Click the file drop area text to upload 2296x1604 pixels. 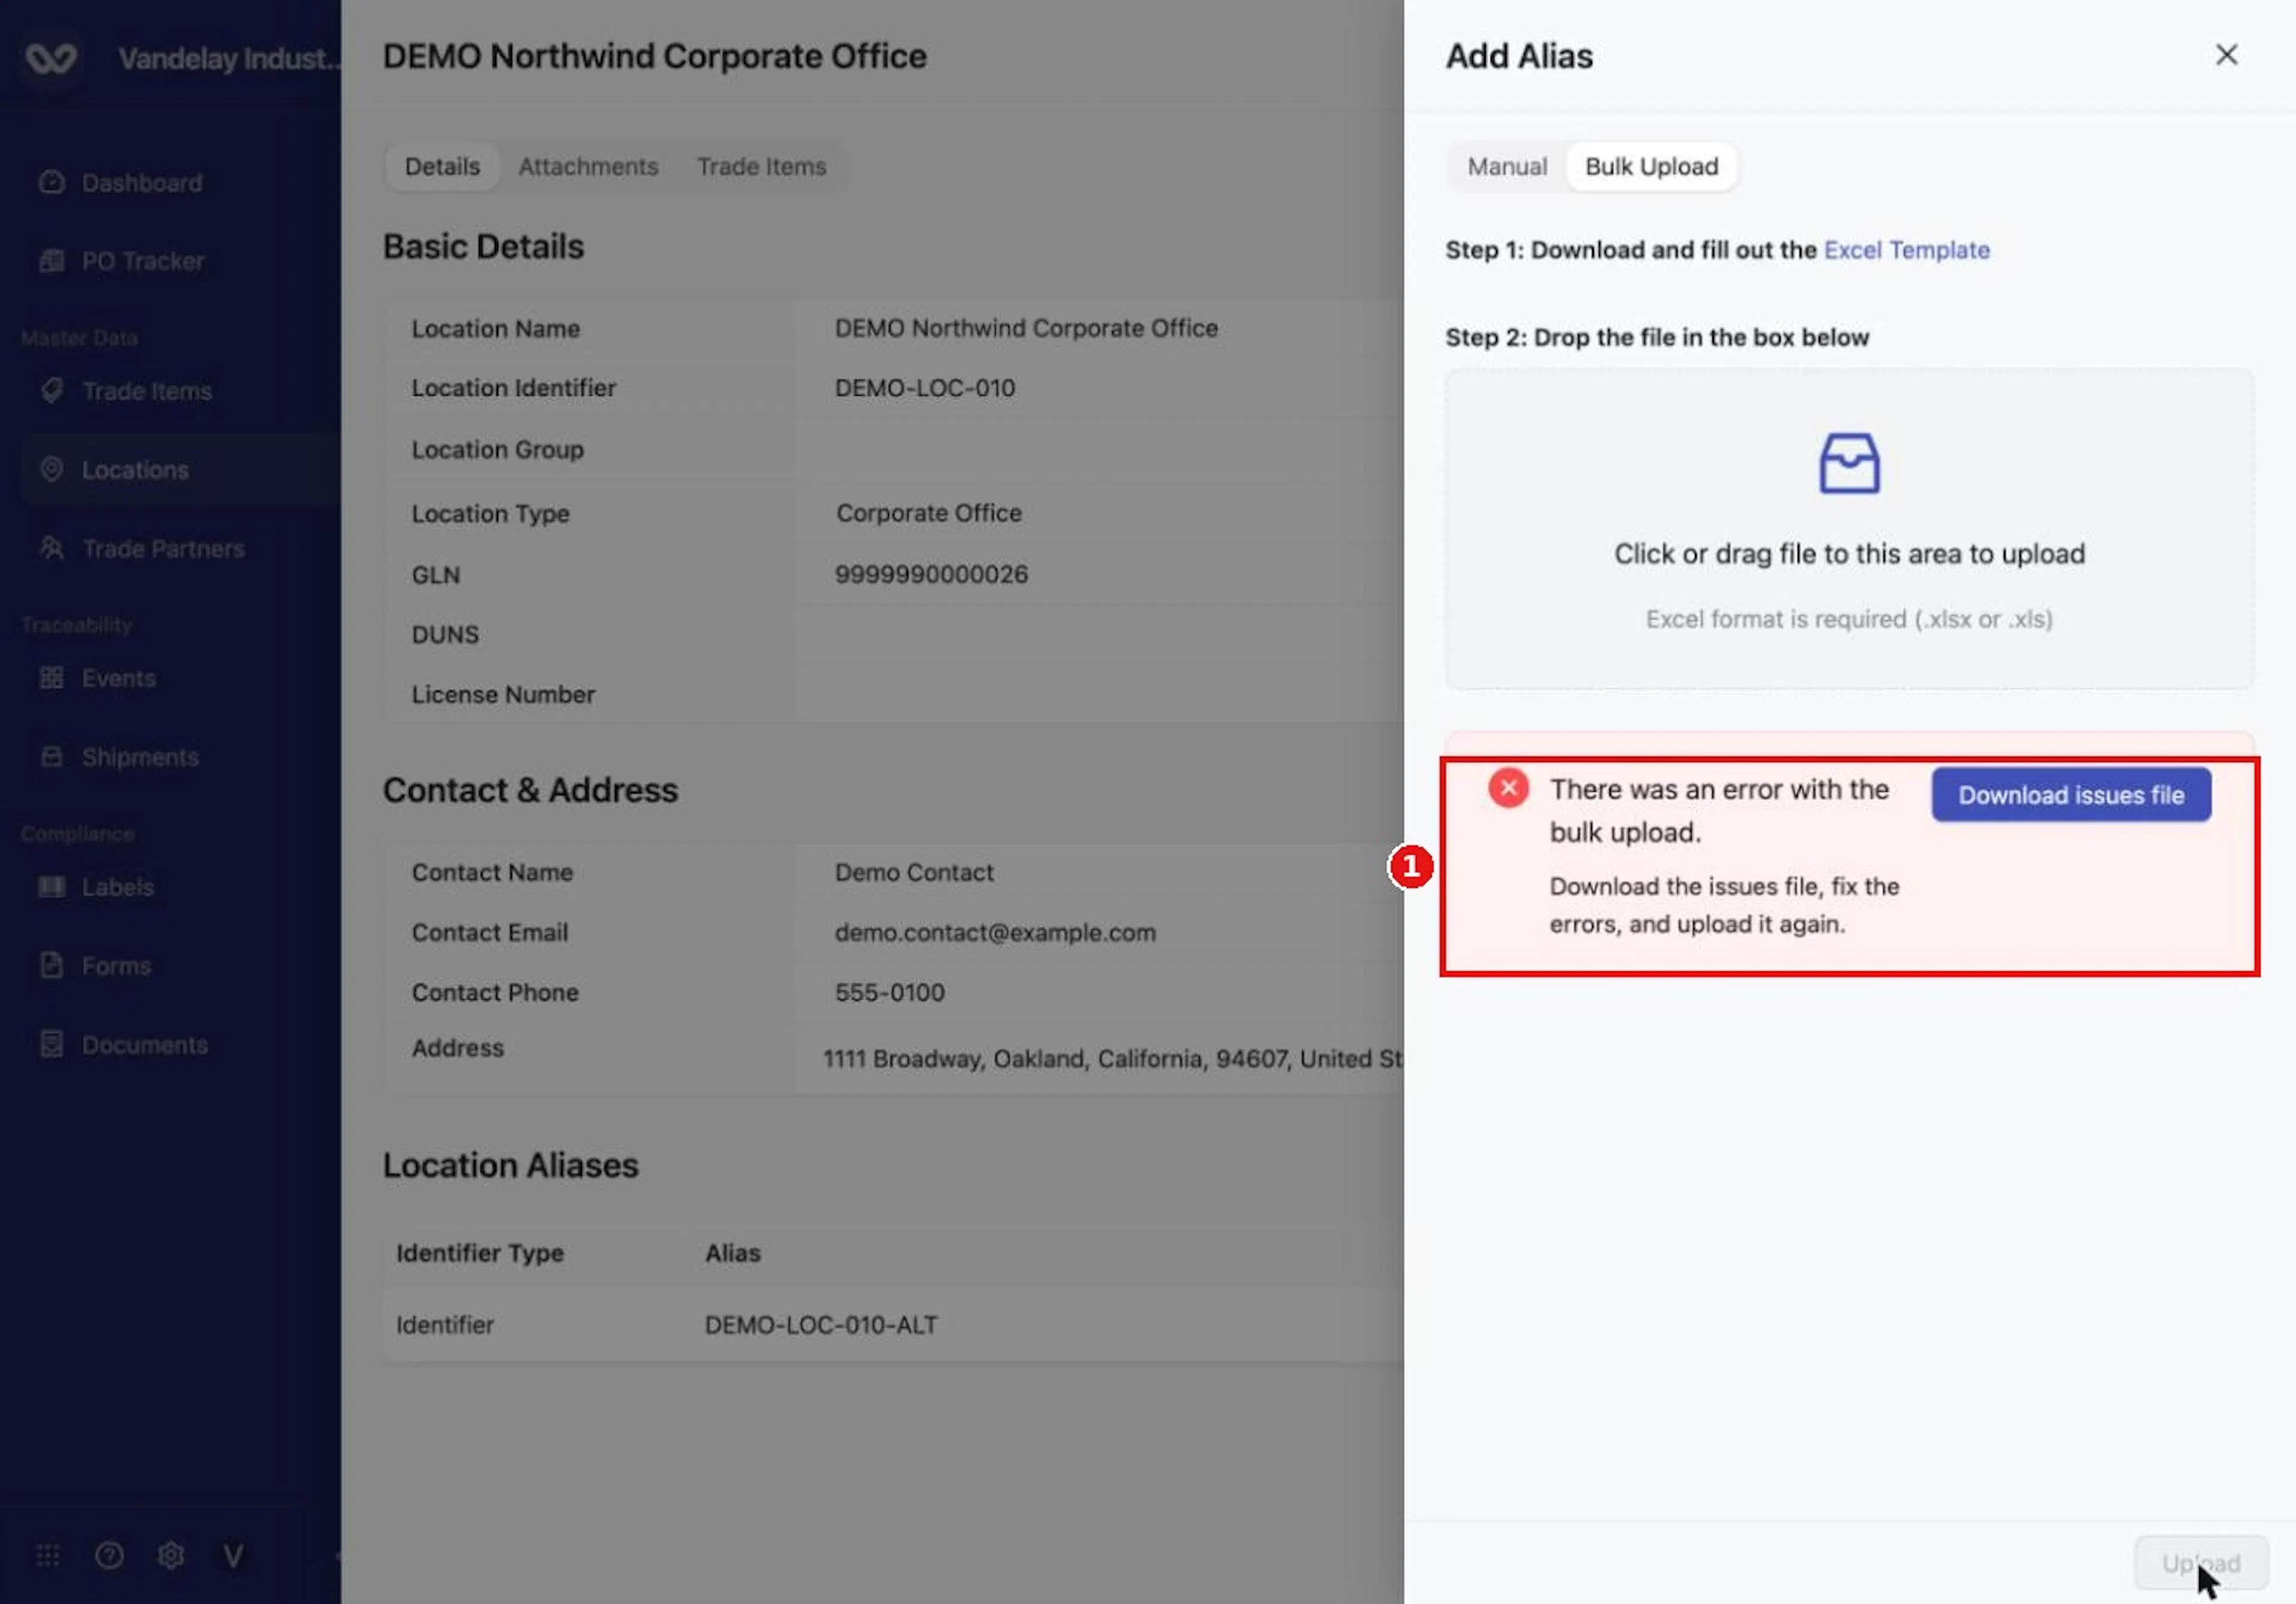pos(1849,554)
